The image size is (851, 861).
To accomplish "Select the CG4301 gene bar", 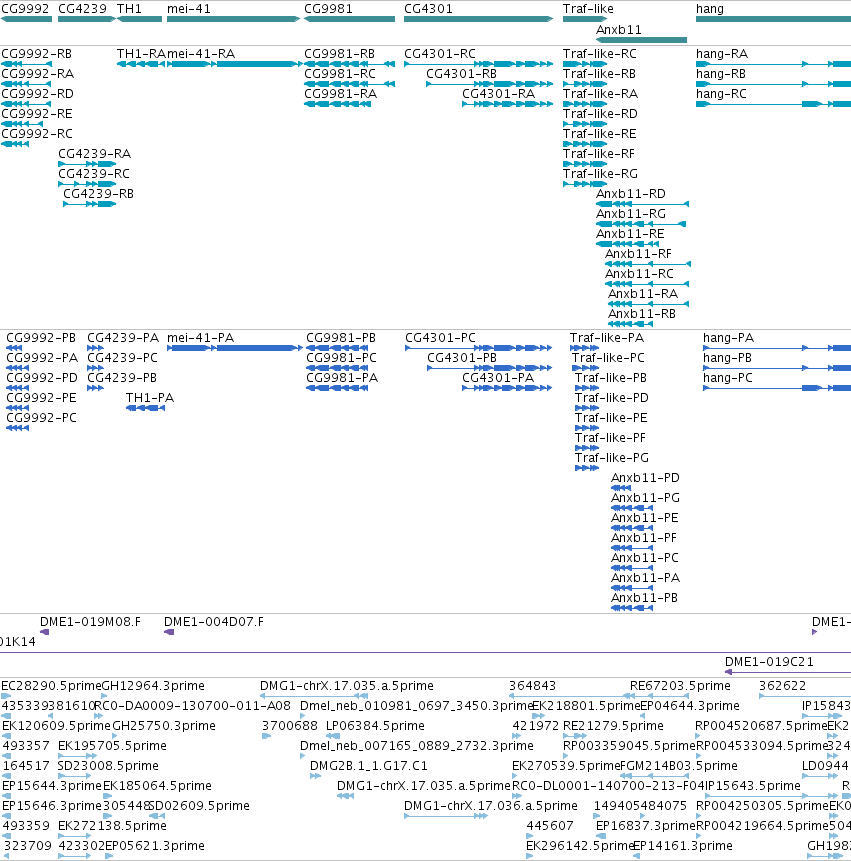I will [478, 19].
